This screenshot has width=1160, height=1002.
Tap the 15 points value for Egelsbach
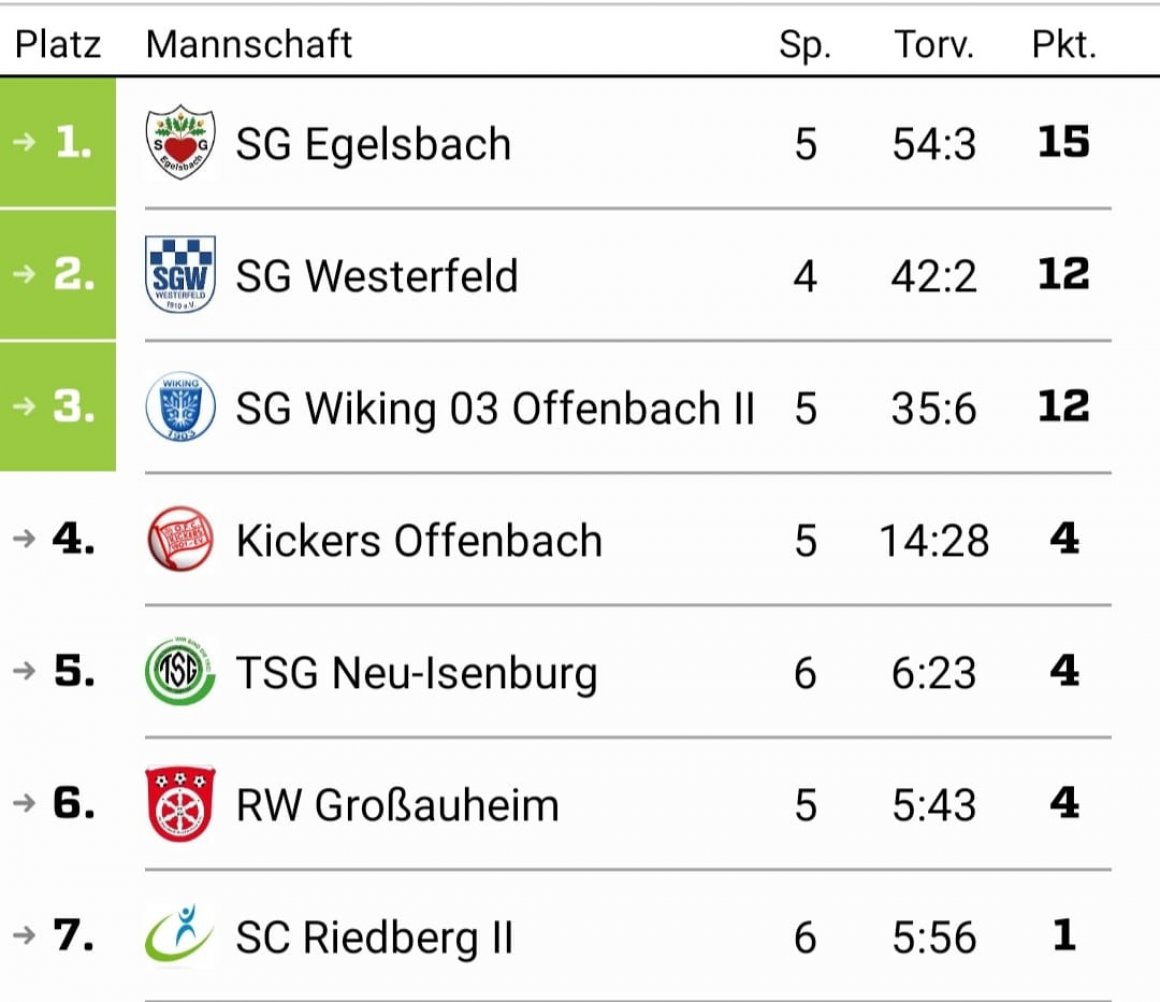pyautogui.click(x=1064, y=142)
